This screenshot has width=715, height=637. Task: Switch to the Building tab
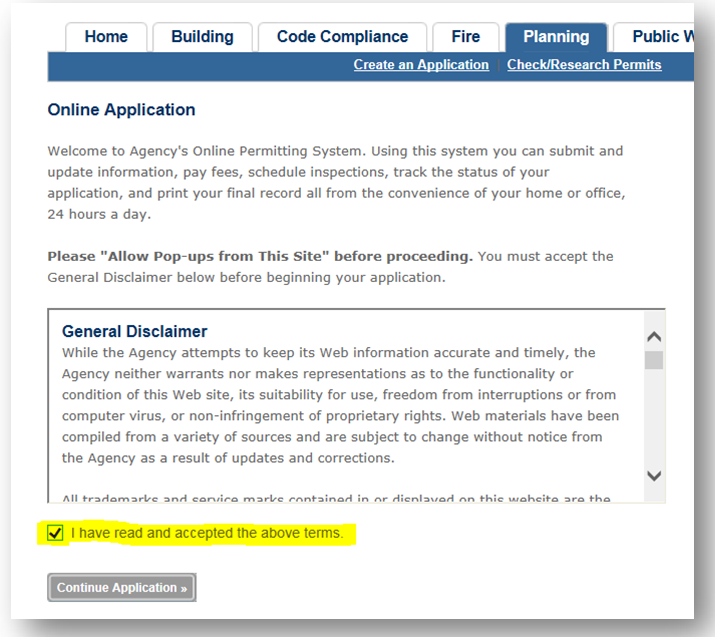pyautogui.click(x=202, y=37)
